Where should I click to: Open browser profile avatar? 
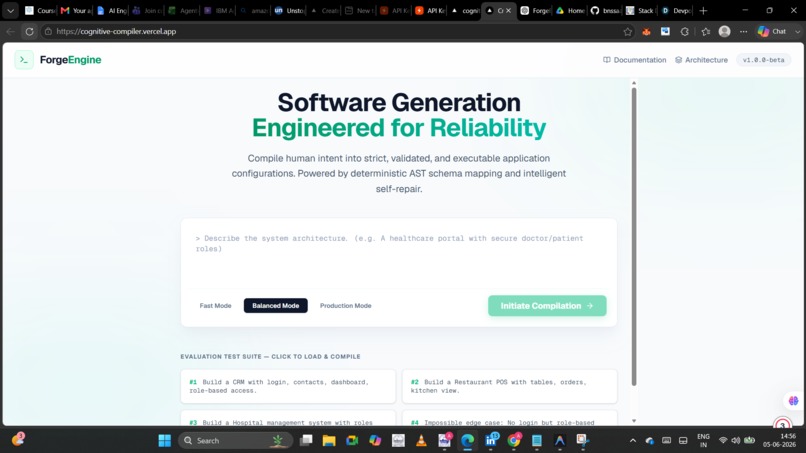coord(724,31)
